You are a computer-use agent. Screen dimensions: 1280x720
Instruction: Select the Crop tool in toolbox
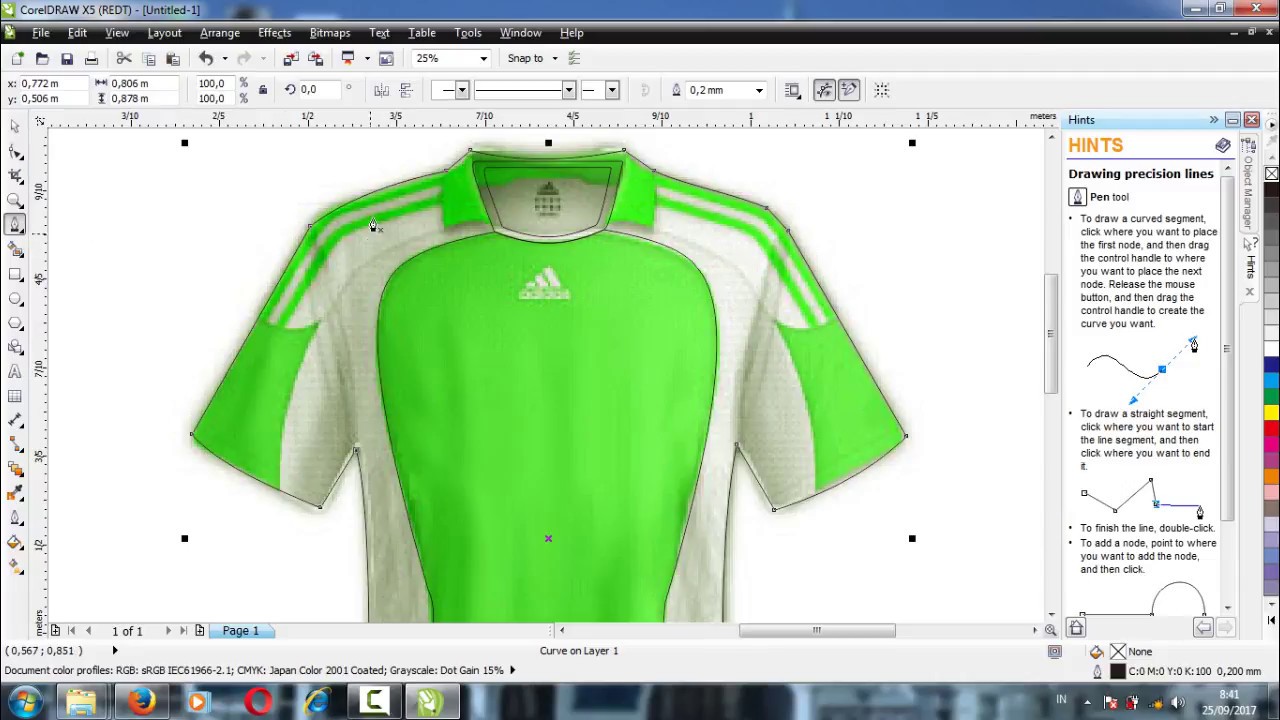click(x=15, y=175)
